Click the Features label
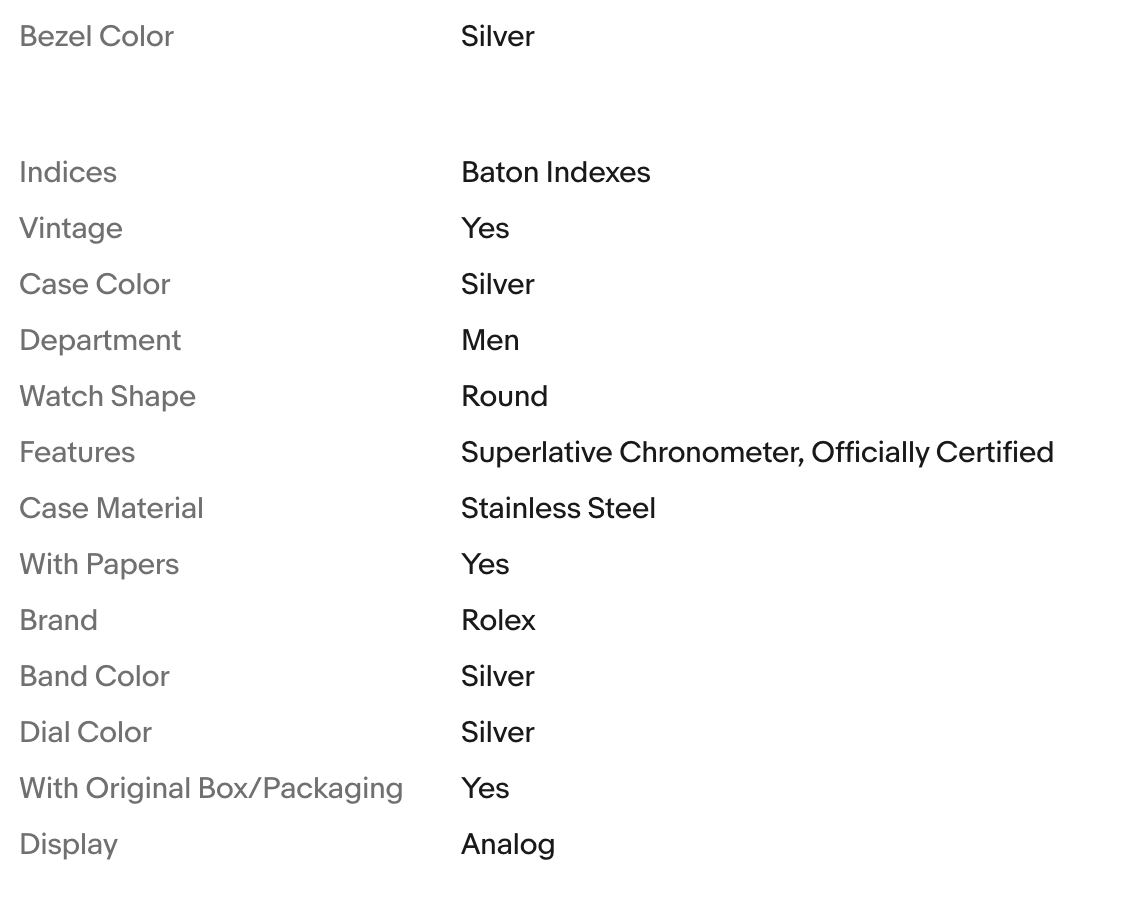The image size is (1122, 900). pos(77,453)
